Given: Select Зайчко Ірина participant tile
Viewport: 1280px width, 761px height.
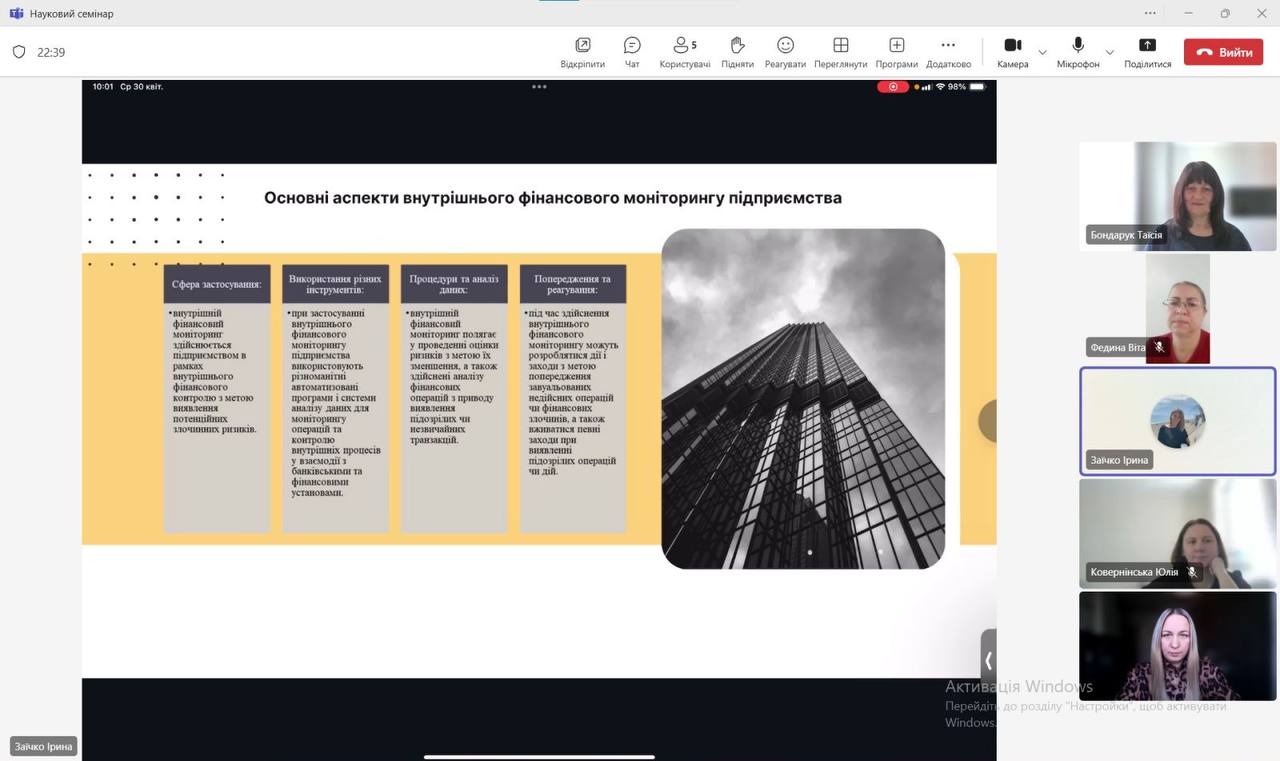Looking at the screenshot, I should point(1177,421).
